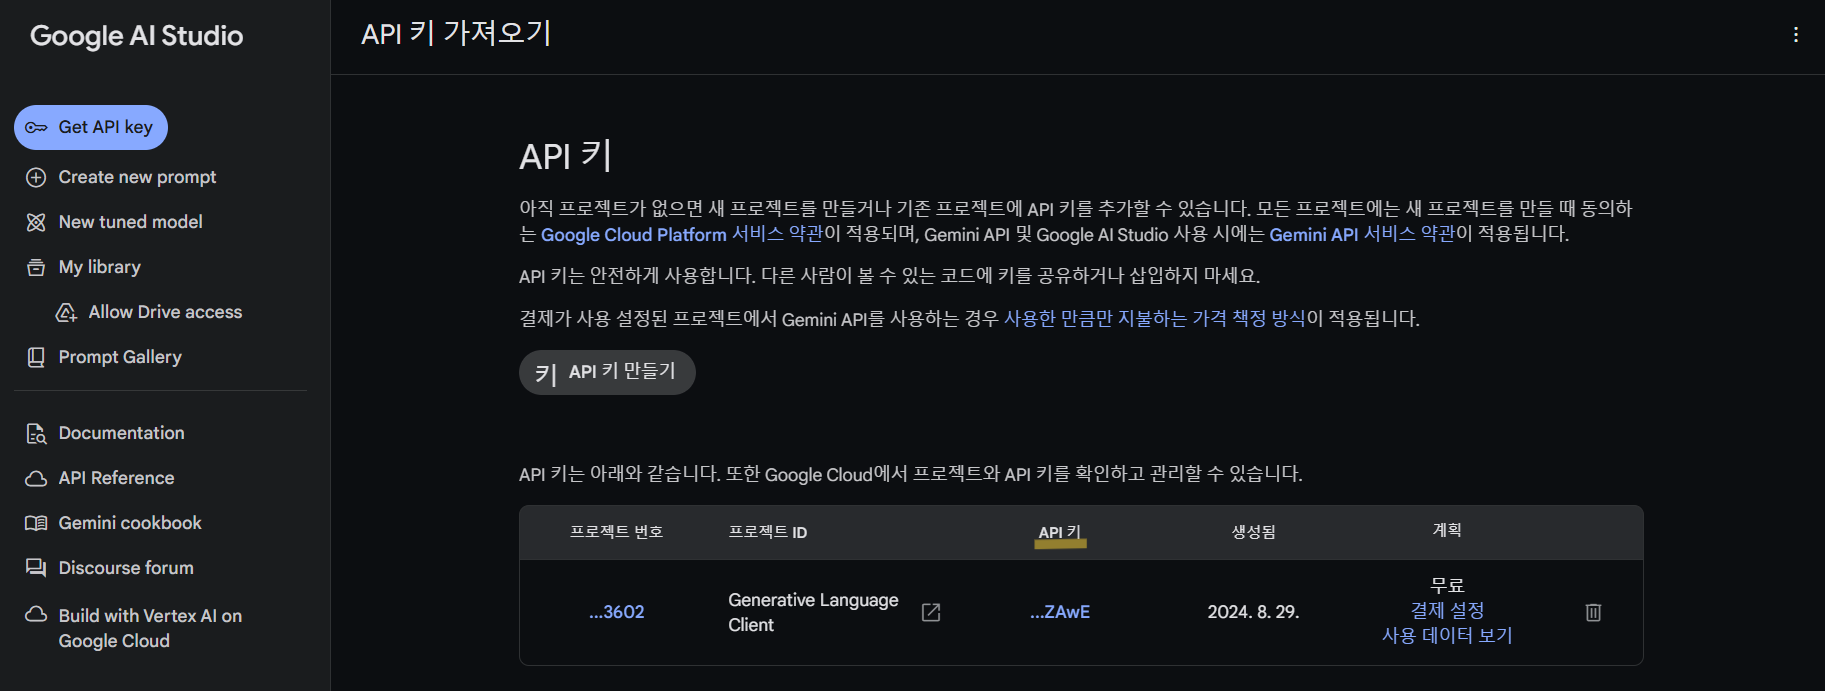Click the 결제 설정 link

1447,610
